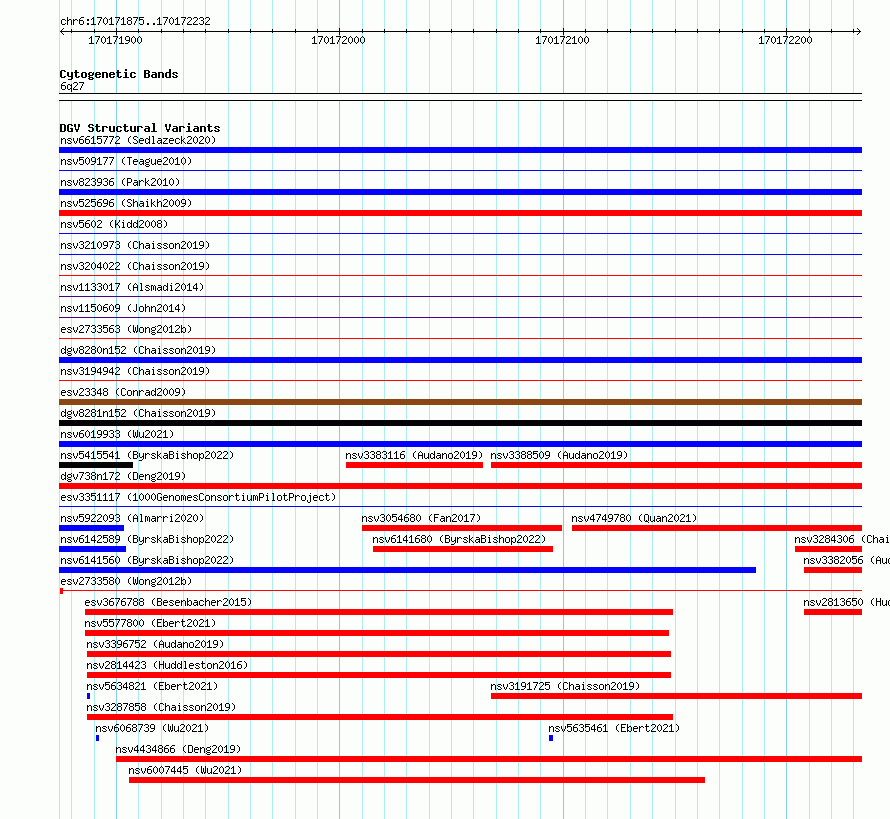Viewport: 890px width, 819px height.
Task: Click the short black bar under nsv5415541
Action: click(x=96, y=465)
